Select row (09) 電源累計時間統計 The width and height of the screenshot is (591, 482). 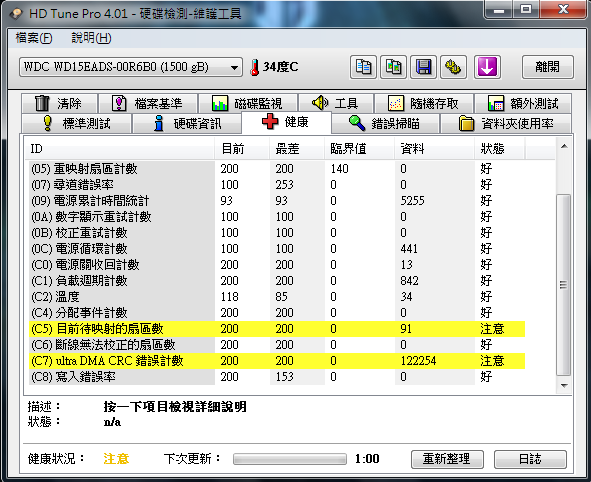(277, 201)
